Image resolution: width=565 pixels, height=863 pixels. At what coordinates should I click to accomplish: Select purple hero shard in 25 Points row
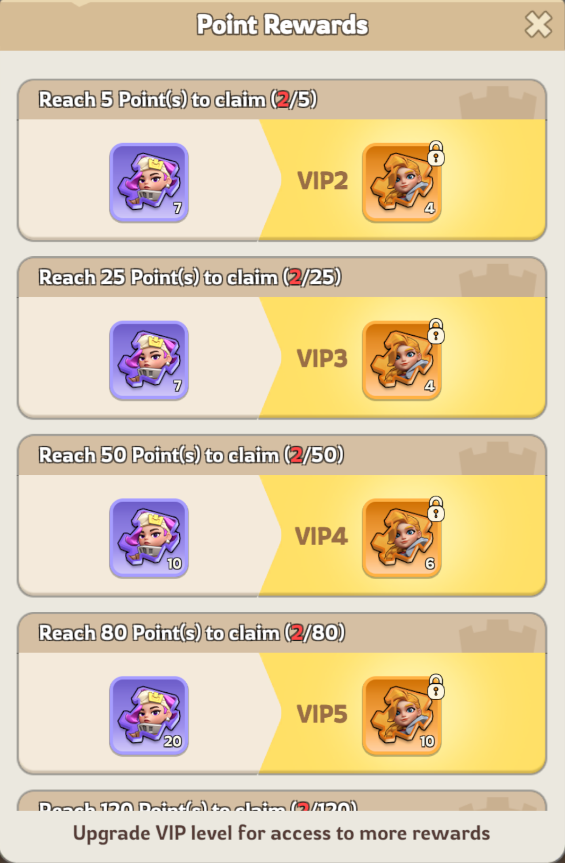[x=149, y=361]
